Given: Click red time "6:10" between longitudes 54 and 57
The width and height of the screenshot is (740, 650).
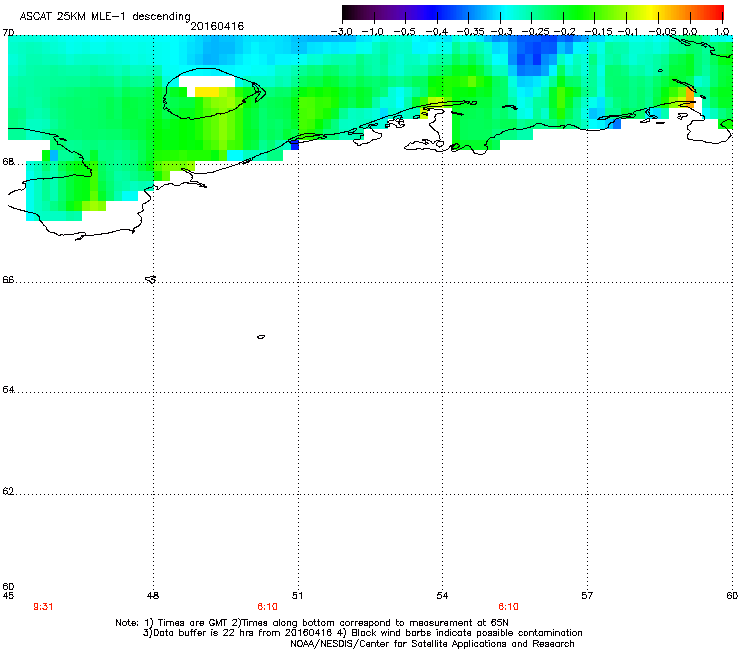Looking at the screenshot, I should click(x=508, y=607).
